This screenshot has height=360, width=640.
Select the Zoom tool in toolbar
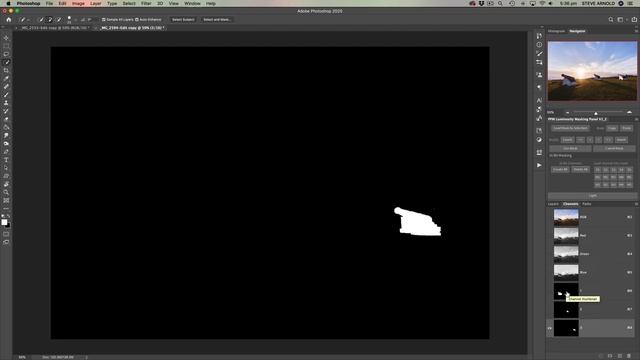coord(6,193)
